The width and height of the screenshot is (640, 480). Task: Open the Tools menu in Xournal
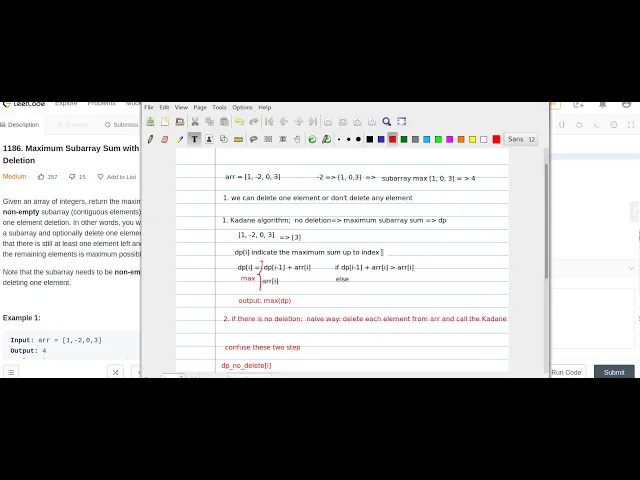pyautogui.click(x=219, y=107)
